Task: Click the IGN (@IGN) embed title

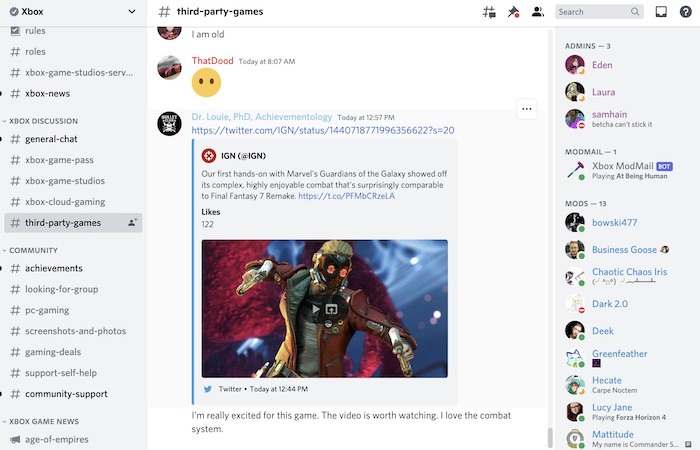Action: 243,156
